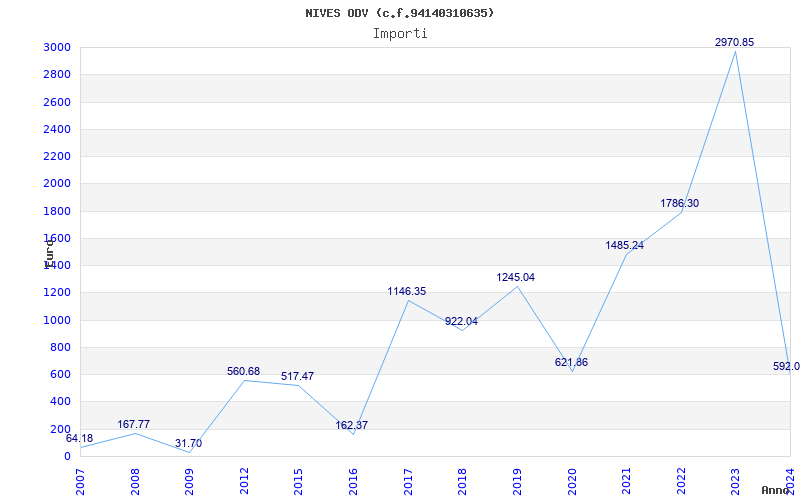
Task: Click the 2012 x-axis year label
Action: pyautogui.click(x=244, y=481)
